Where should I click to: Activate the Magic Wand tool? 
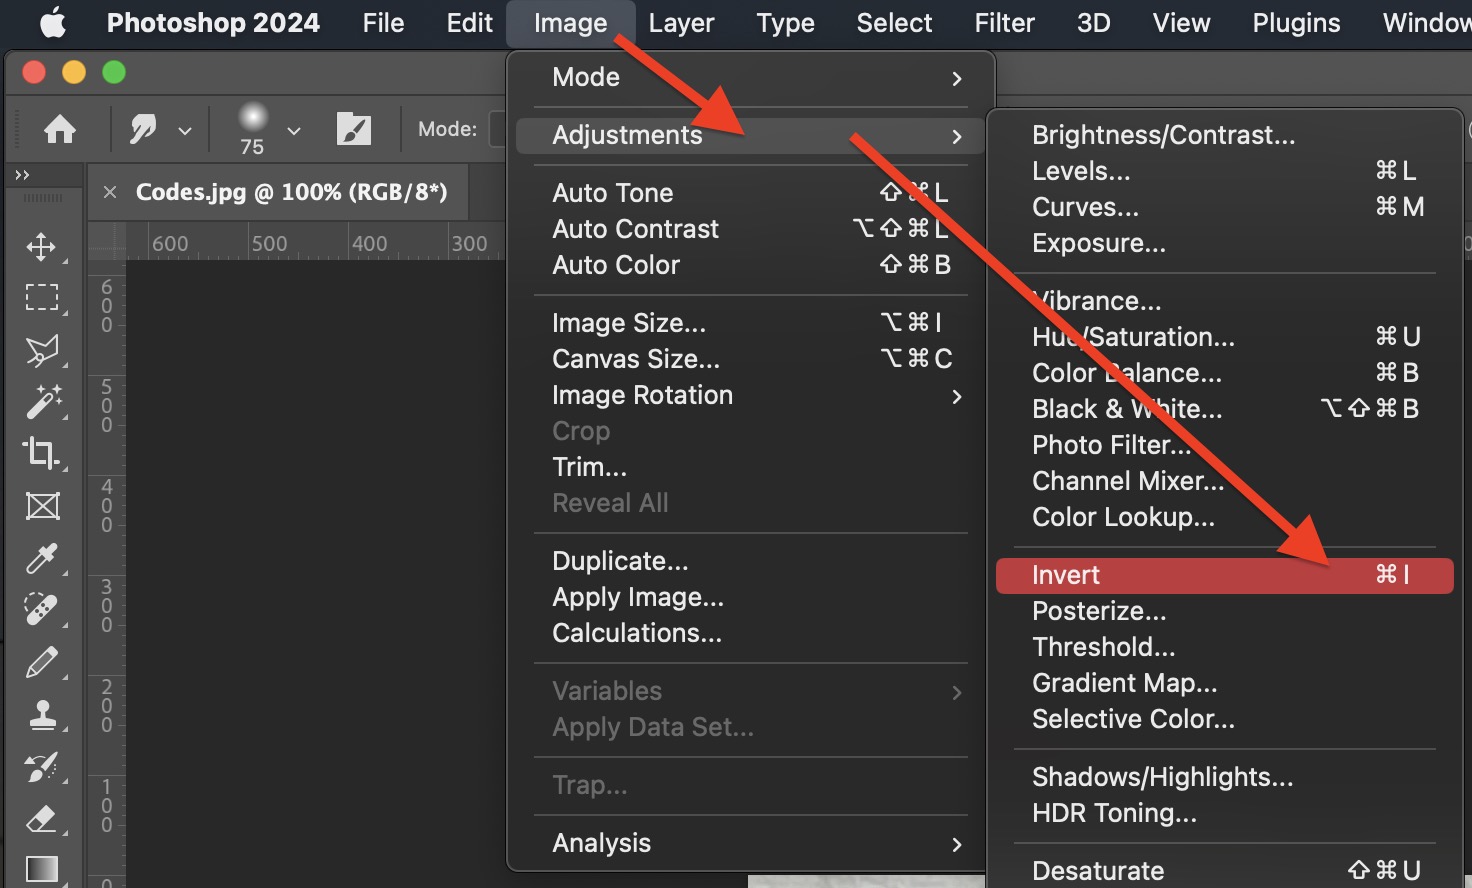click(41, 401)
